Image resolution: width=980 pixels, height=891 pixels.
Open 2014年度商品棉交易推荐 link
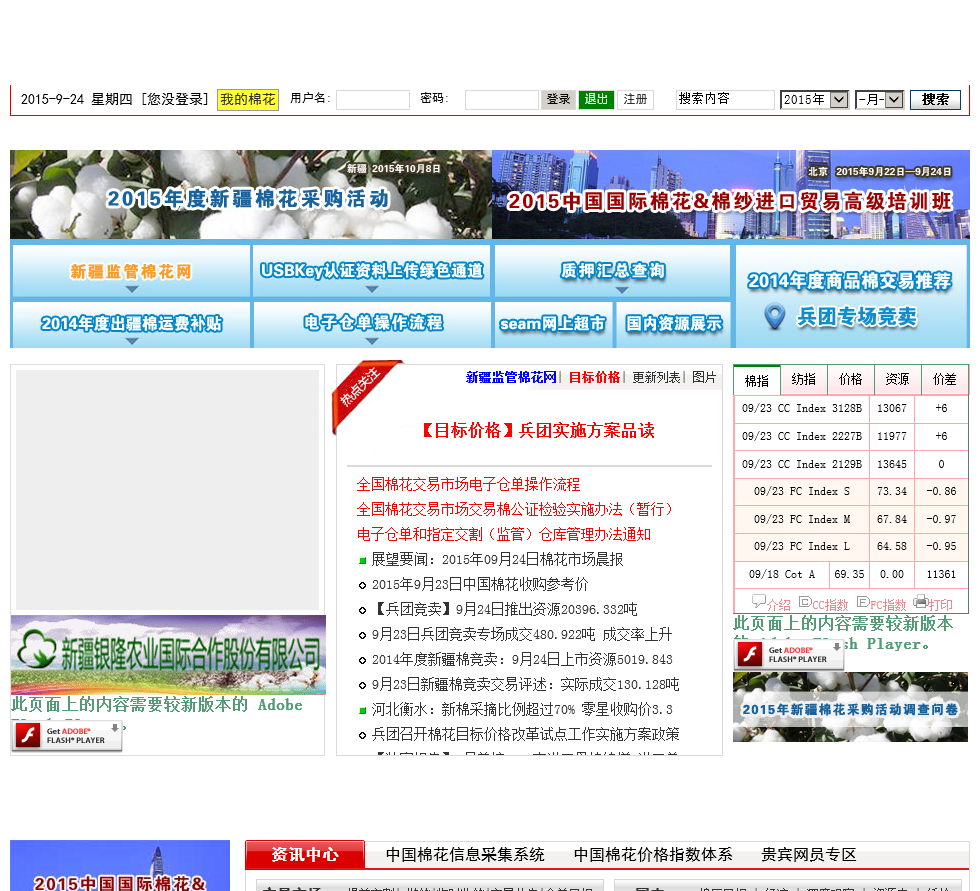pyautogui.click(x=850, y=281)
